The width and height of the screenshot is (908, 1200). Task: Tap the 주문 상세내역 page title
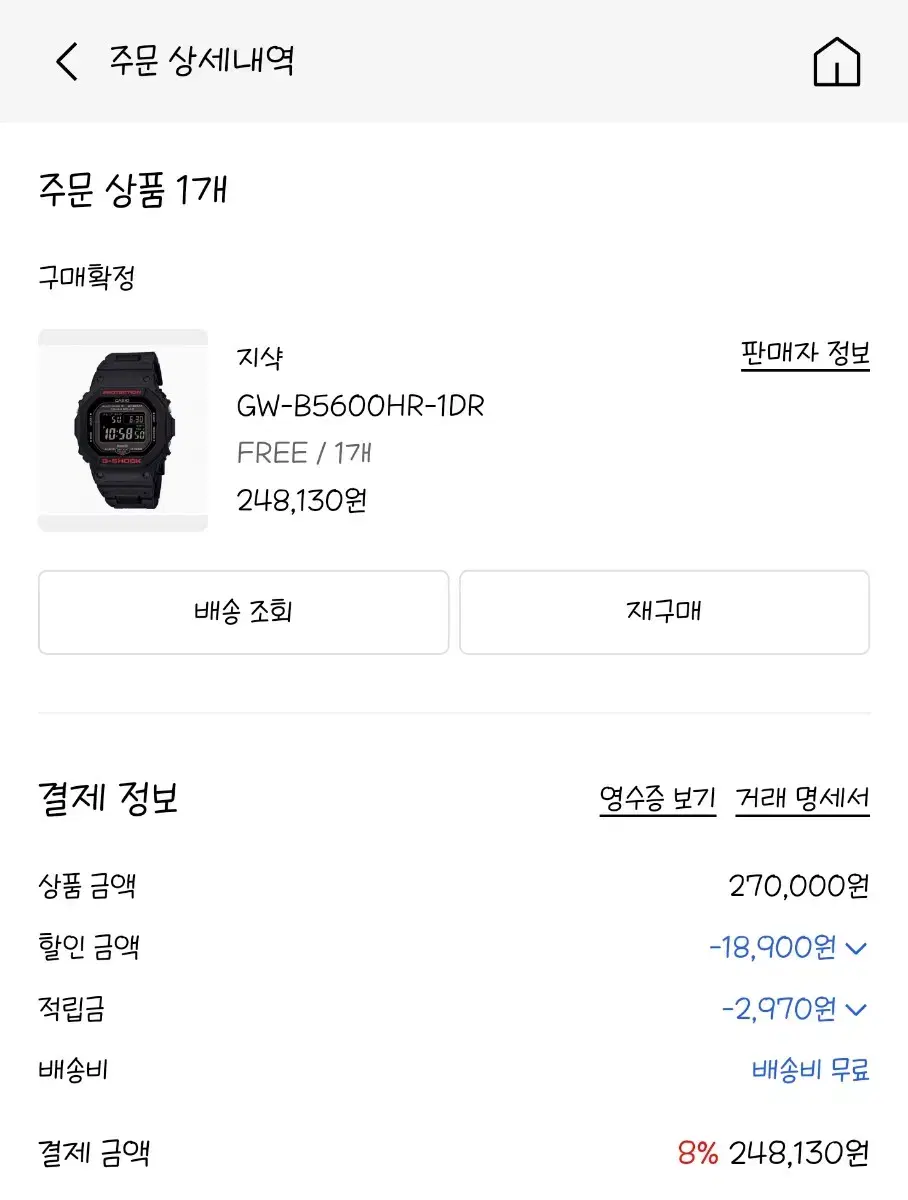pyautogui.click(x=201, y=60)
